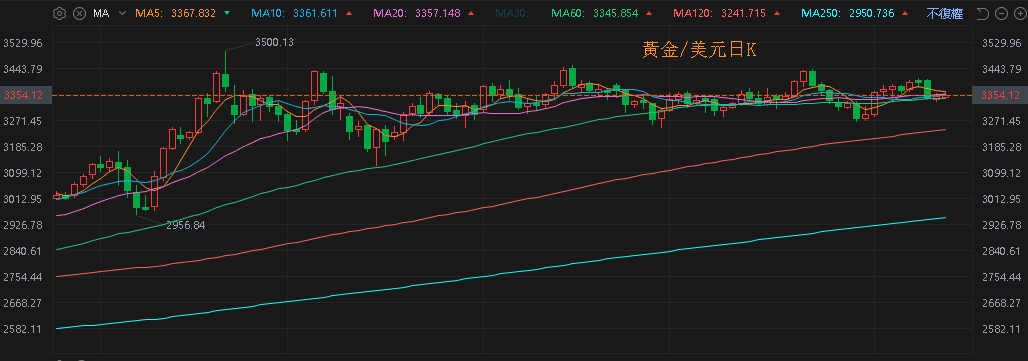This screenshot has height=361, width=1028.
Task: Click current price tag 3354.12 on right axis
Action: [x=1000, y=96]
